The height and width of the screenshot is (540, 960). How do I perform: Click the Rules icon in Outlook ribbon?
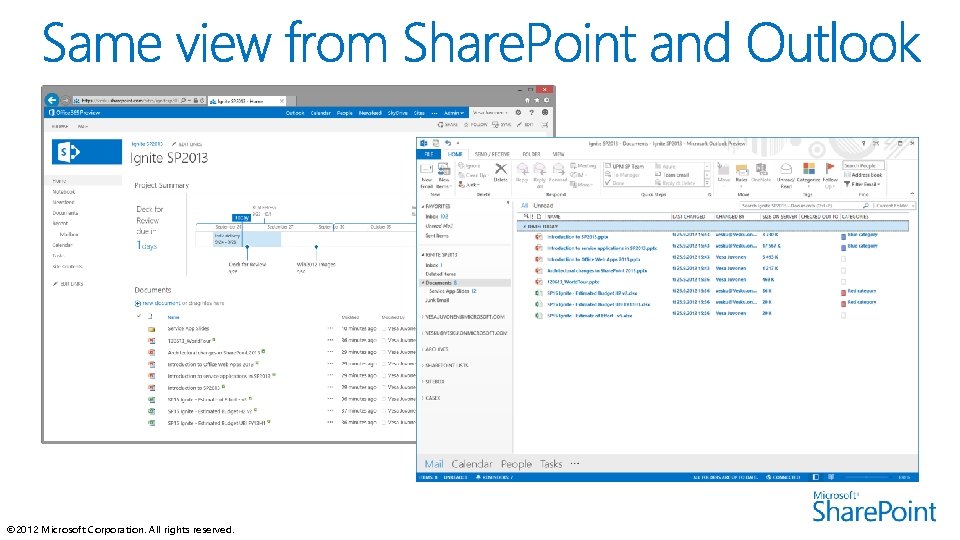pos(741,169)
